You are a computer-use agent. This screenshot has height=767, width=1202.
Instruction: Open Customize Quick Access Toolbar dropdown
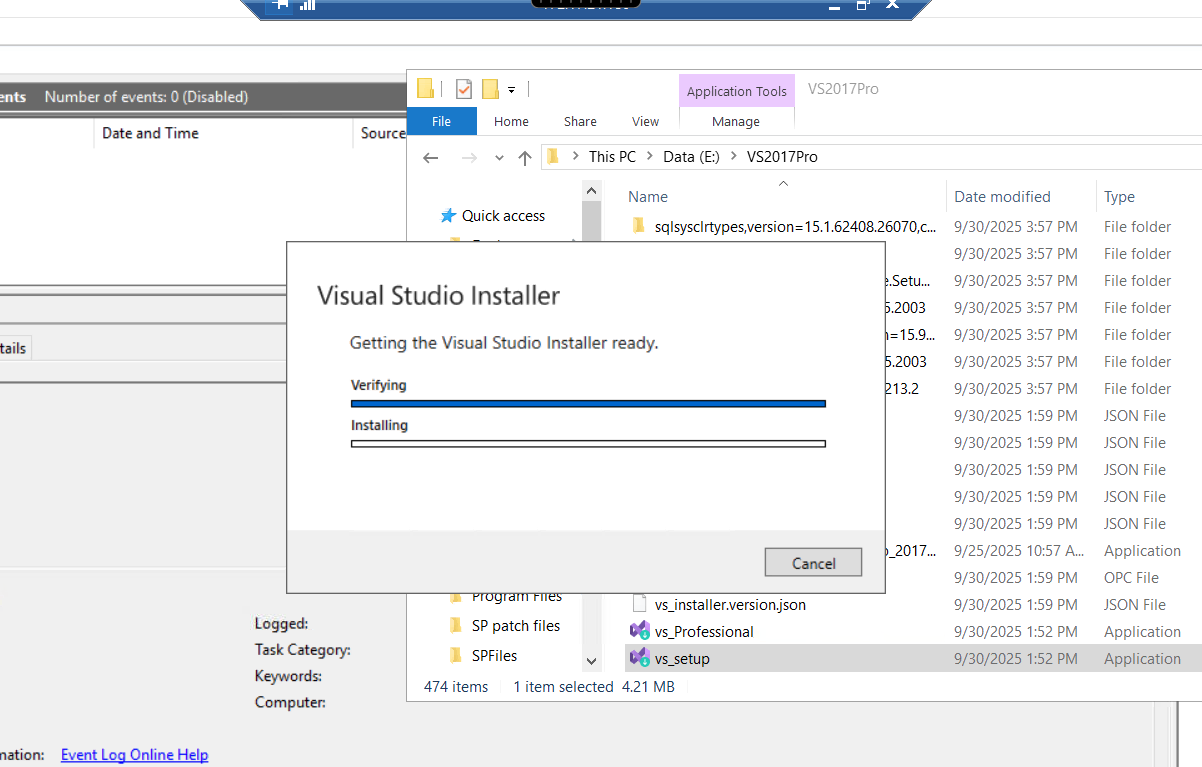(x=511, y=90)
